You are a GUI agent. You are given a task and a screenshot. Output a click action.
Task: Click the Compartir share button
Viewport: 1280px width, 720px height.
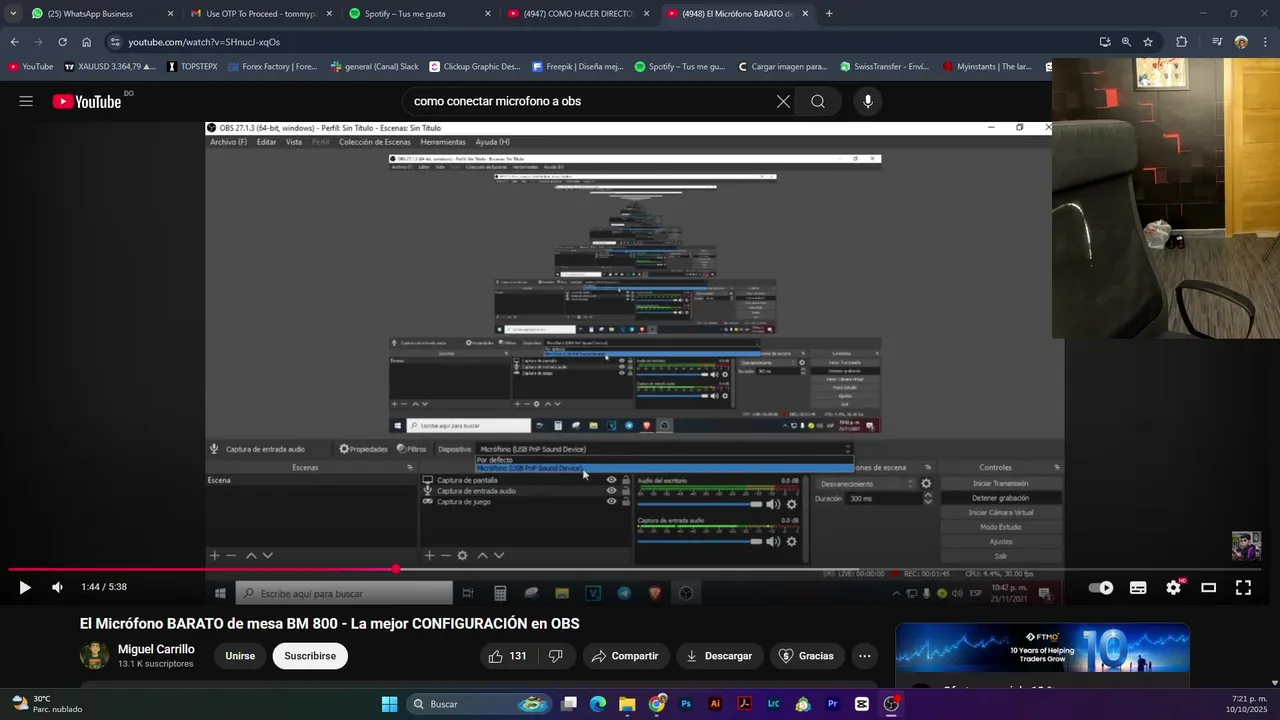click(x=624, y=656)
